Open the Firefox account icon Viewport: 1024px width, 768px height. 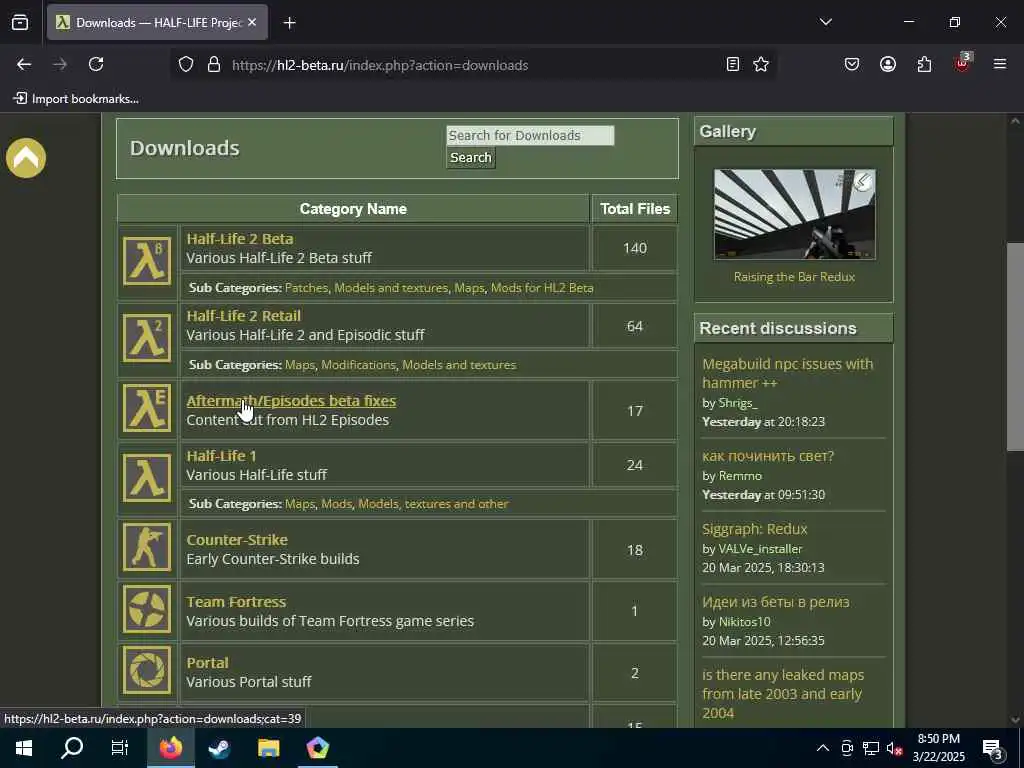(888, 64)
